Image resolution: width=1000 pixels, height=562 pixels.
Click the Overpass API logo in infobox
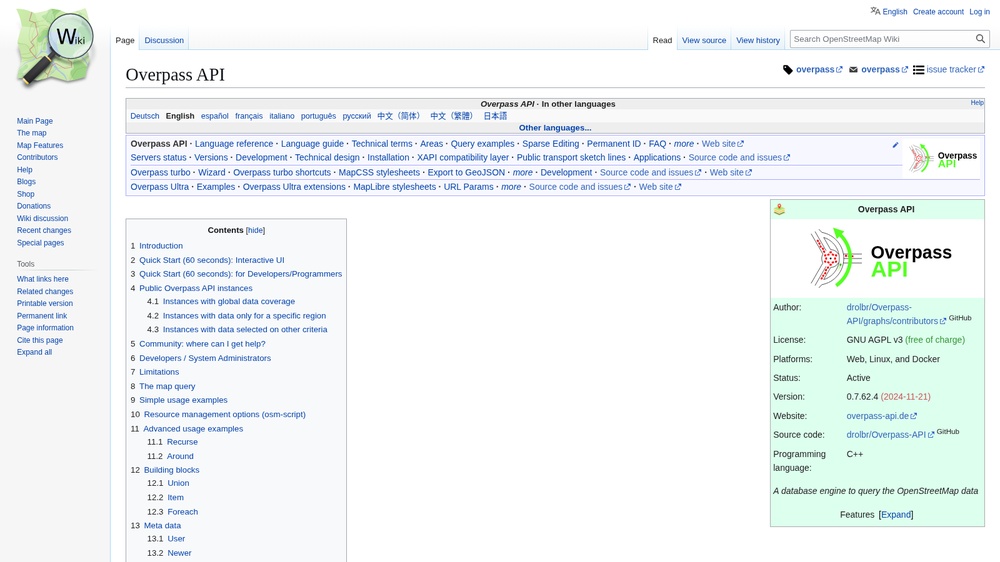coord(881,258)
